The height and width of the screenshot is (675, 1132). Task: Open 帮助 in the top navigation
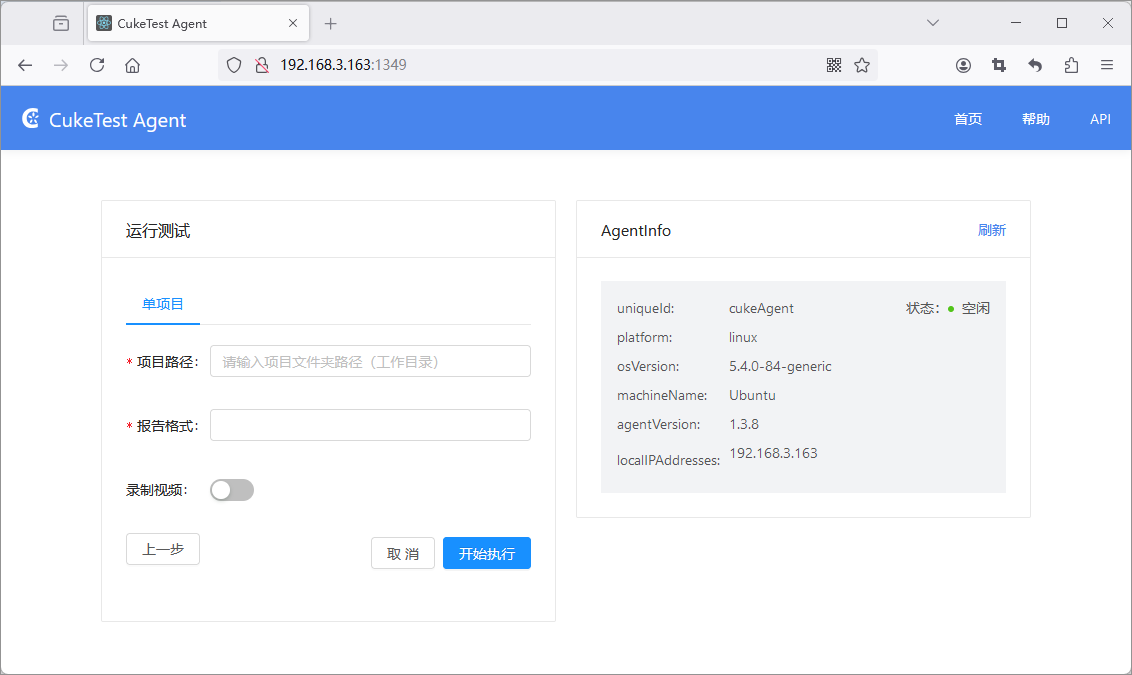point(1036,119)
